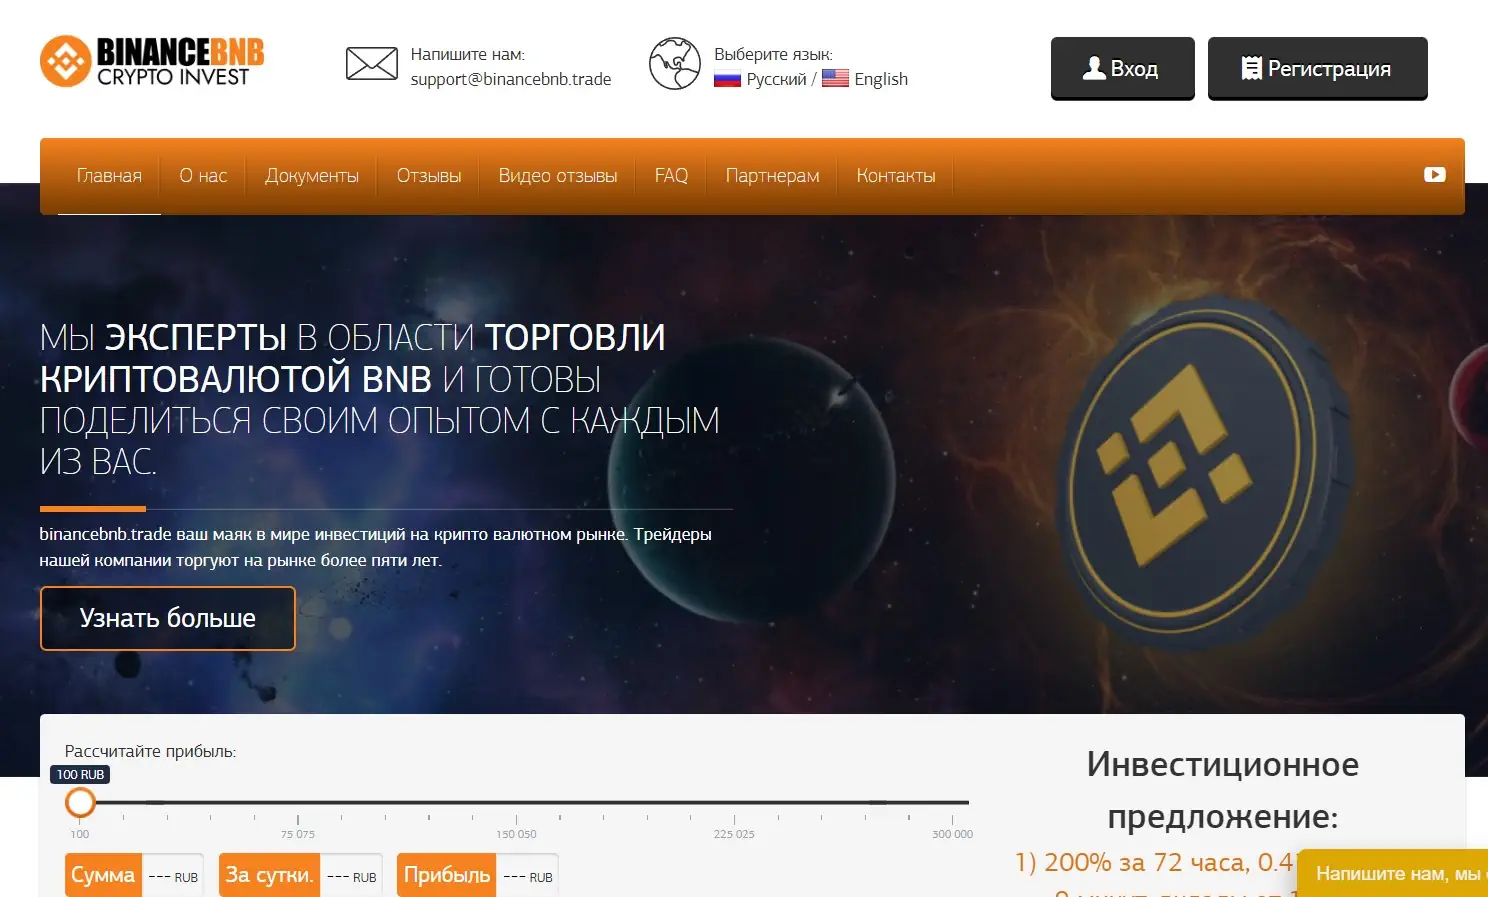The image size is (1488, 897).
Task: Click the BinanceBNB Crypto Invest logo
Action: [152, 62]
